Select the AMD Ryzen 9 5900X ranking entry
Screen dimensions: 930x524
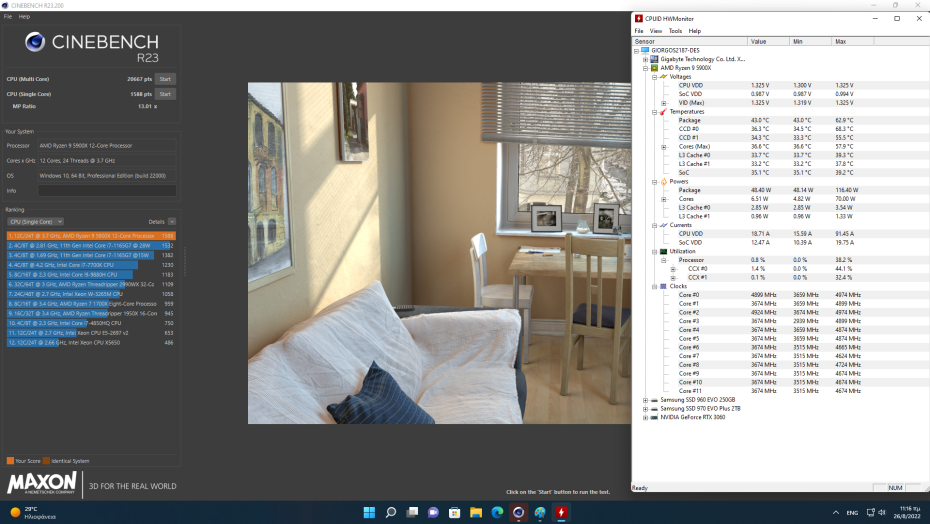[91, 236]
